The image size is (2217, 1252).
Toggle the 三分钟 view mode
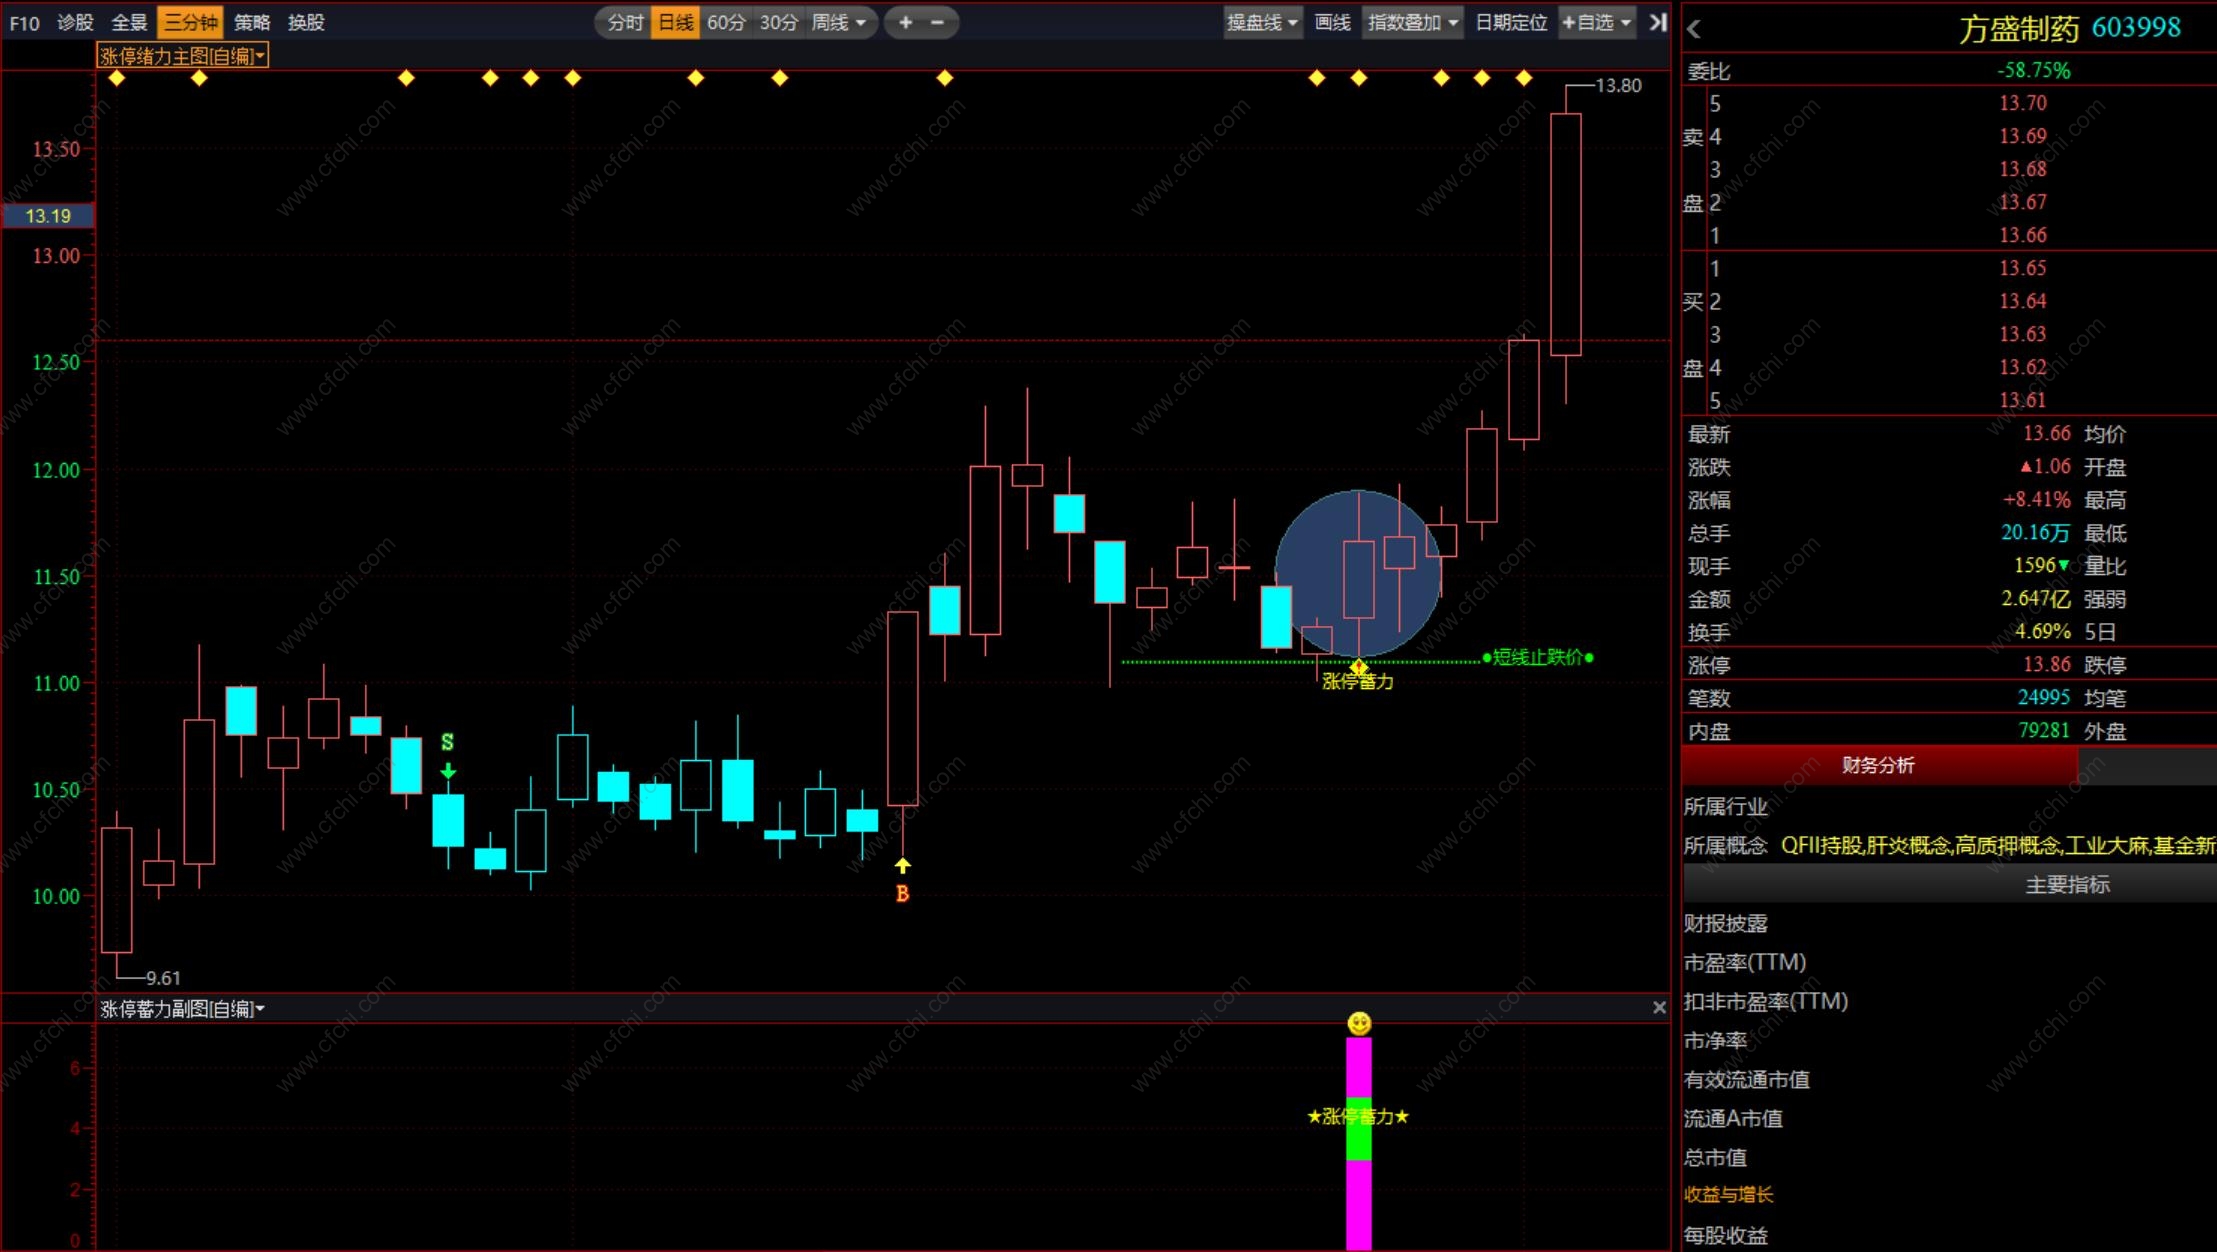coord(190,22)
